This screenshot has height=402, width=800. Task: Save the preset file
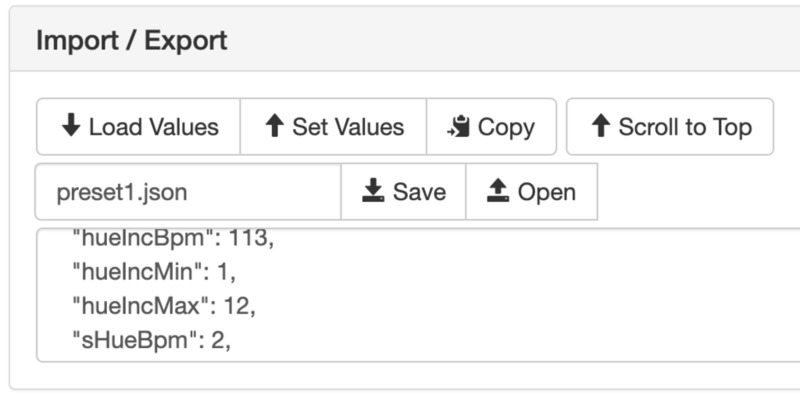point(403,191)
